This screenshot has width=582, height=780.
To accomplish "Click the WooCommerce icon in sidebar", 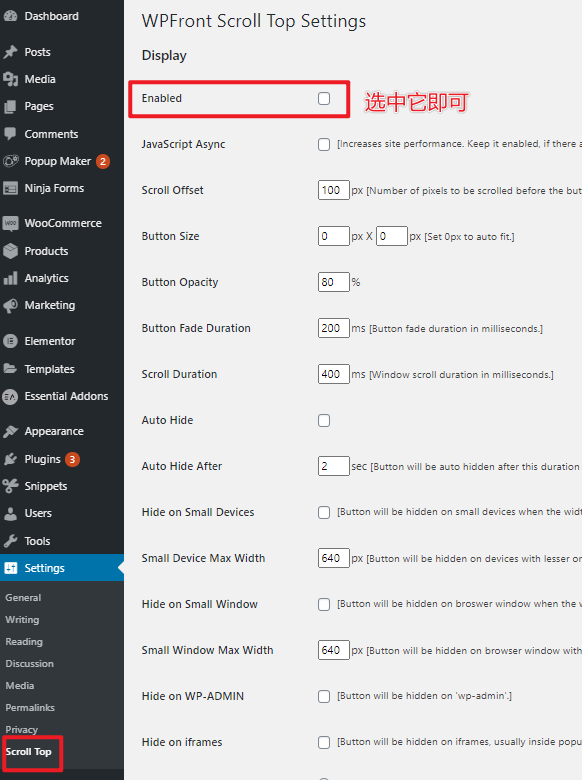I will click(x=10, y=223).
